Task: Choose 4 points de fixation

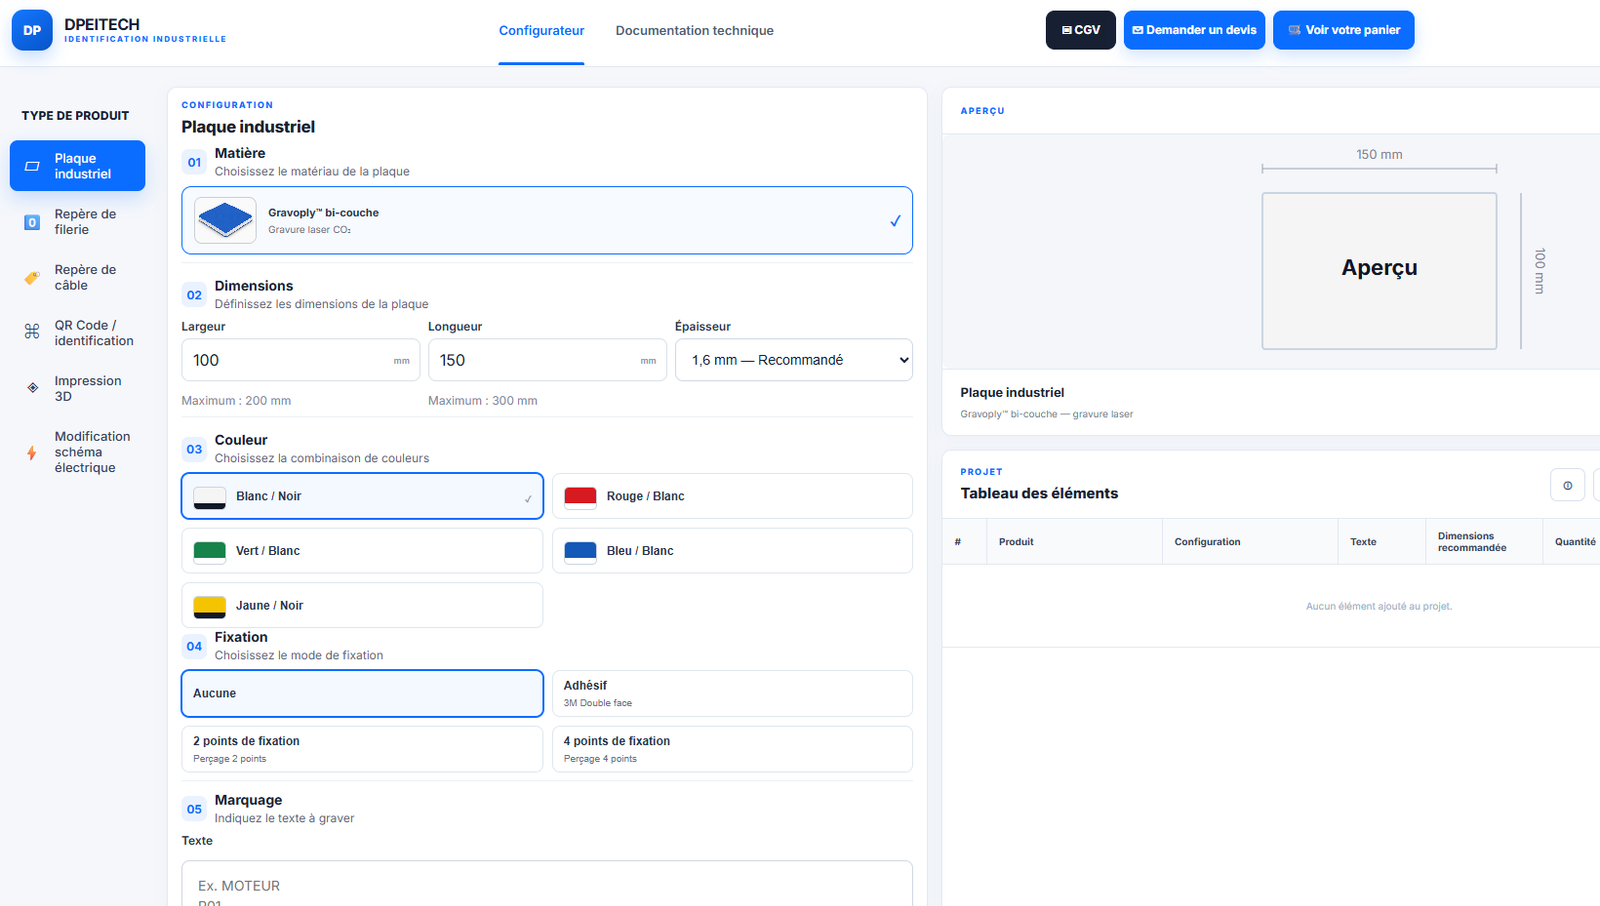Action: [732, 749]
